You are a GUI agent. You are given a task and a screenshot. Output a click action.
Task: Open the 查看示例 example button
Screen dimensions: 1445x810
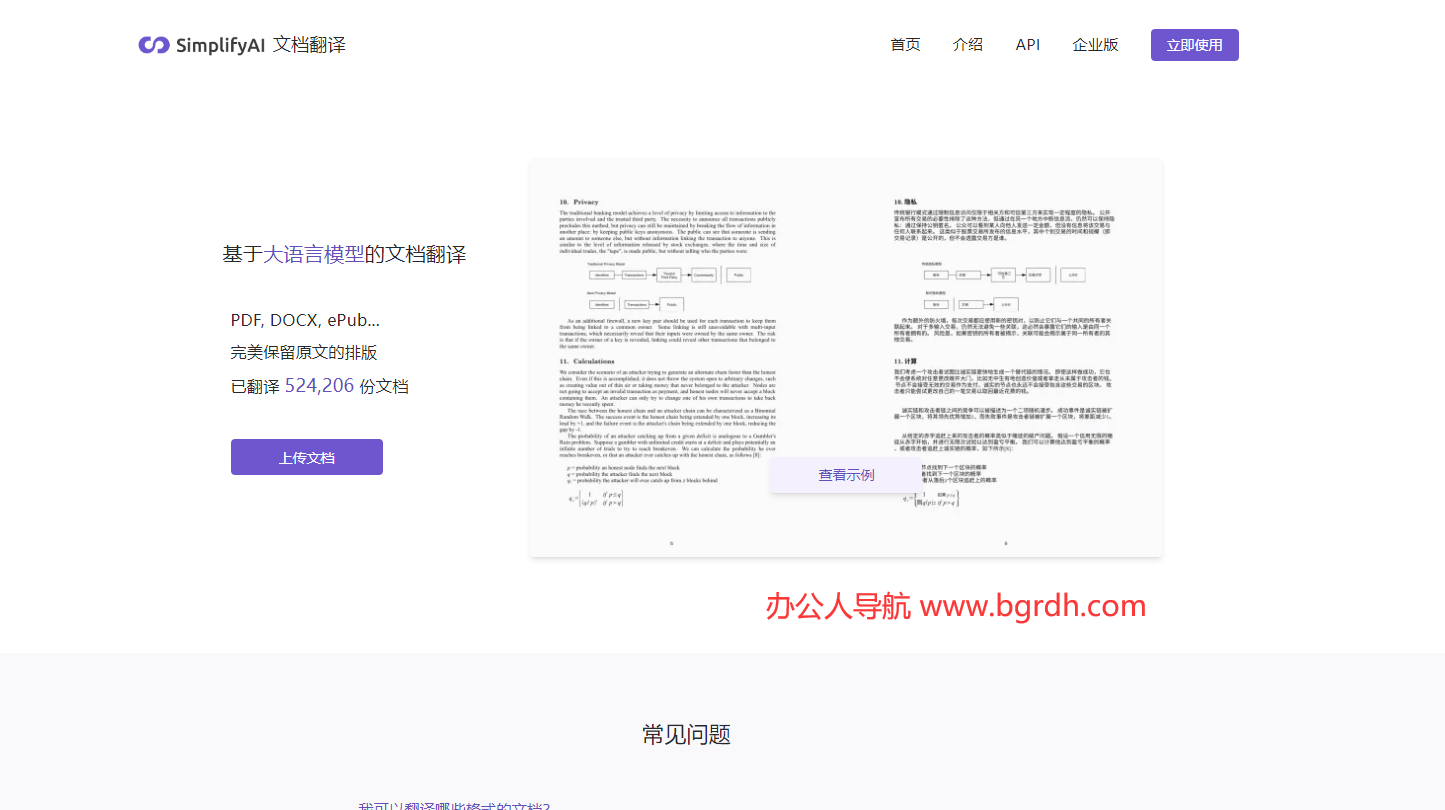846,475
